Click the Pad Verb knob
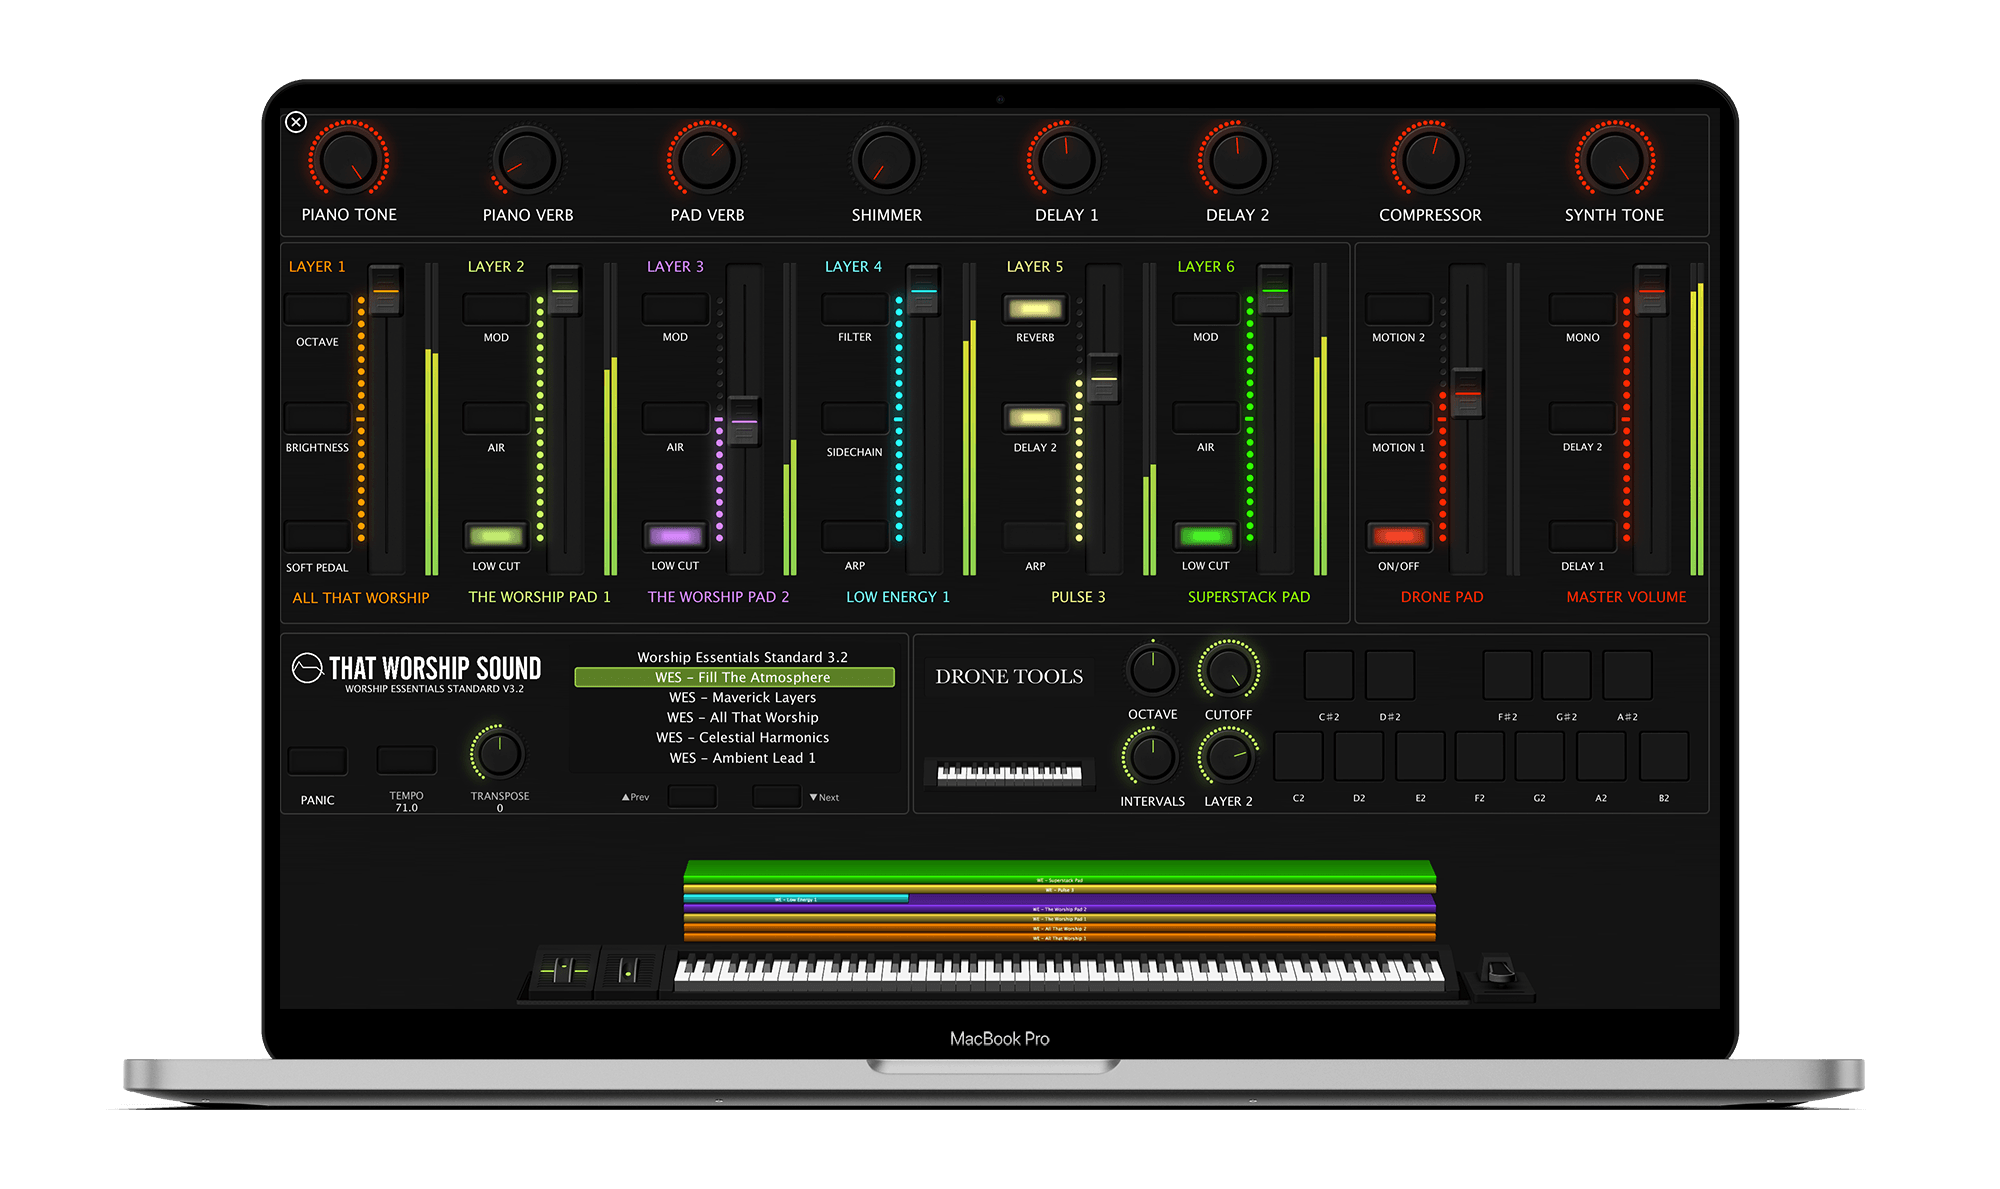This screenshot has height=1189, width=2000. coord(707,160)
